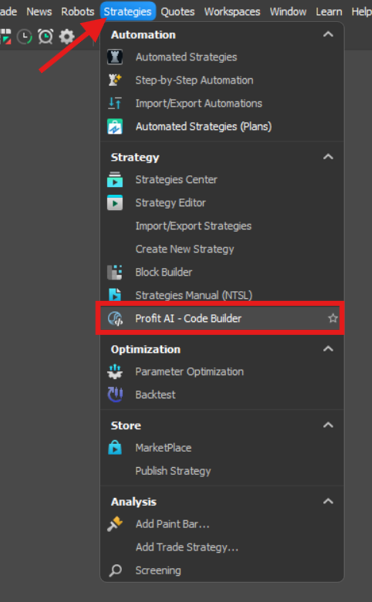Open Automated Strategies (Plans)
This screenshot has width=372, height=602.
click(x=222, y=126)
